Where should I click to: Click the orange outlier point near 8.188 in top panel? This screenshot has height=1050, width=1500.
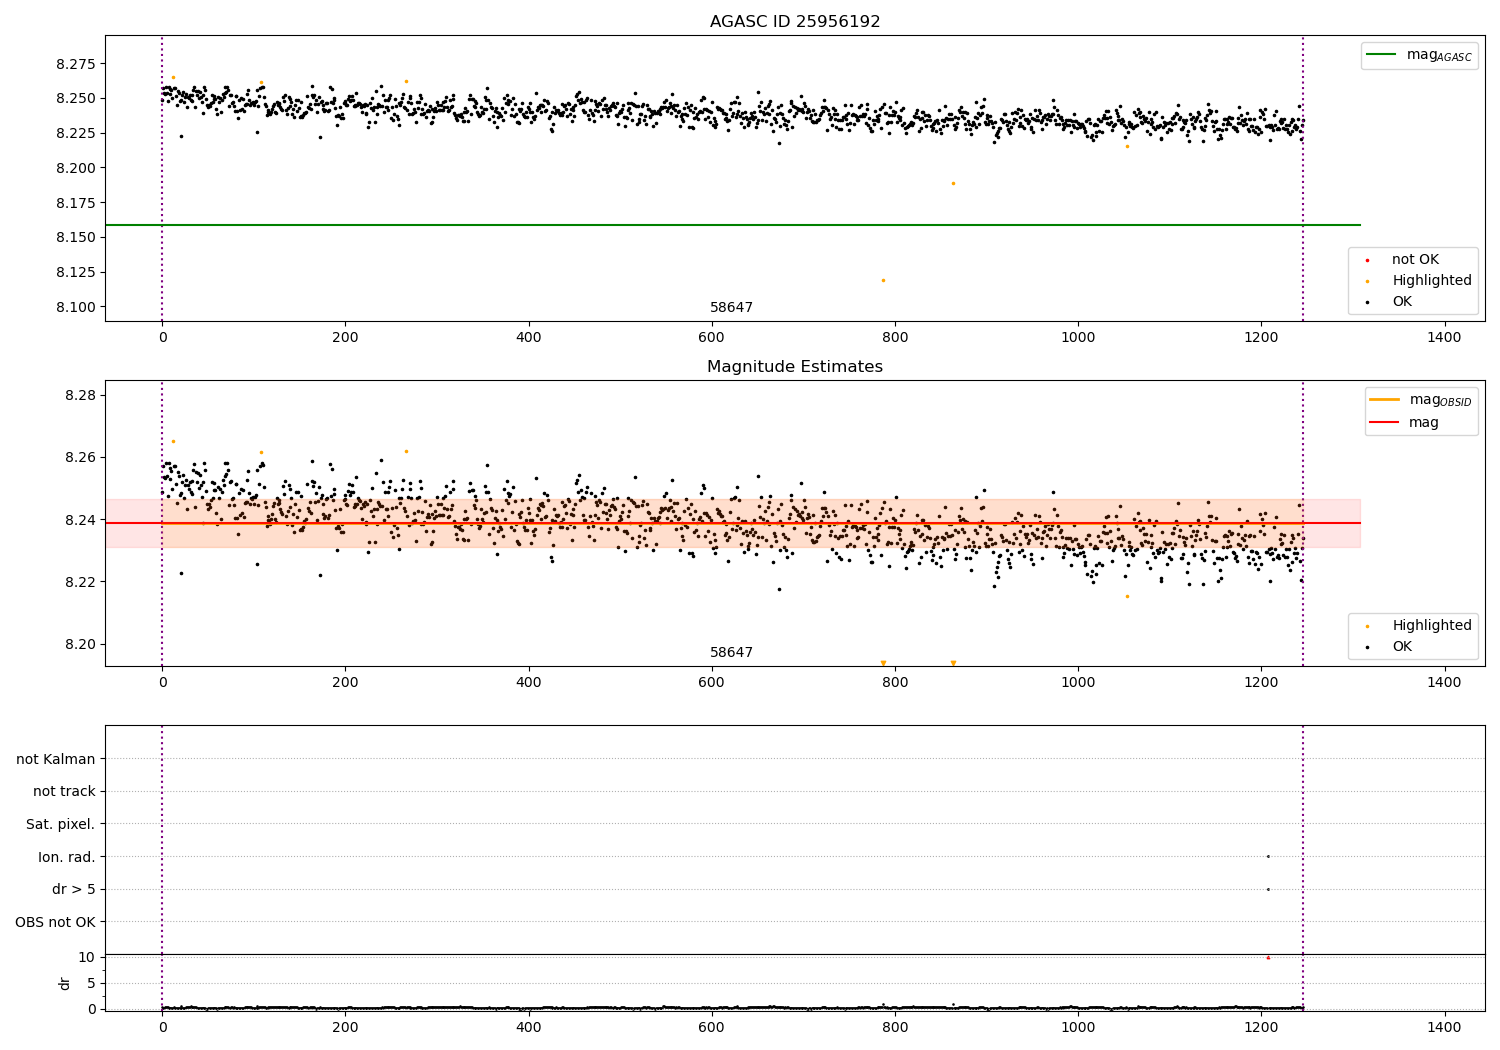coord(953,183)
